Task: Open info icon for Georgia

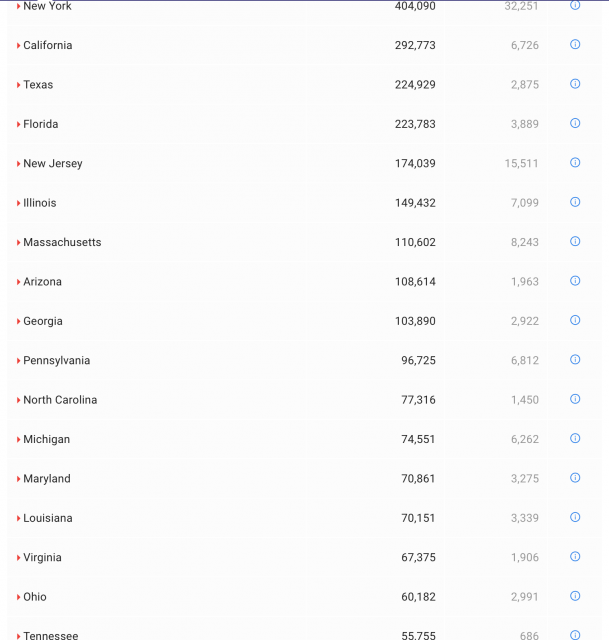Action: (575, 320)
